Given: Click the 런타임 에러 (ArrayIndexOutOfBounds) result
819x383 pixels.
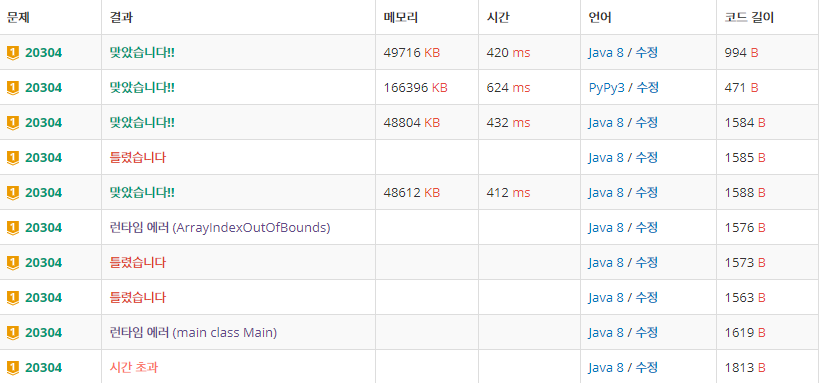Looking at the screenshot, I should tap(220, 227).
